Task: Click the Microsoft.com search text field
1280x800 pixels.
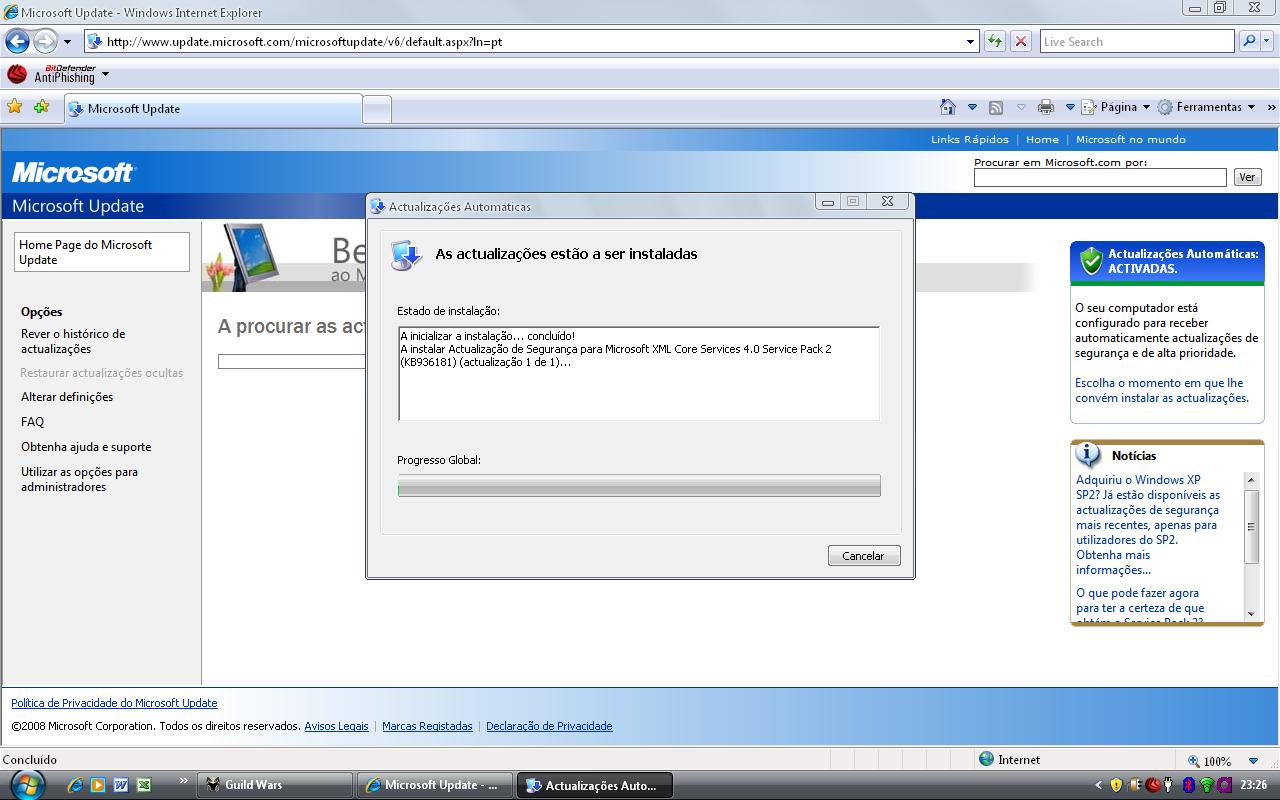Action: (1100, 177)
